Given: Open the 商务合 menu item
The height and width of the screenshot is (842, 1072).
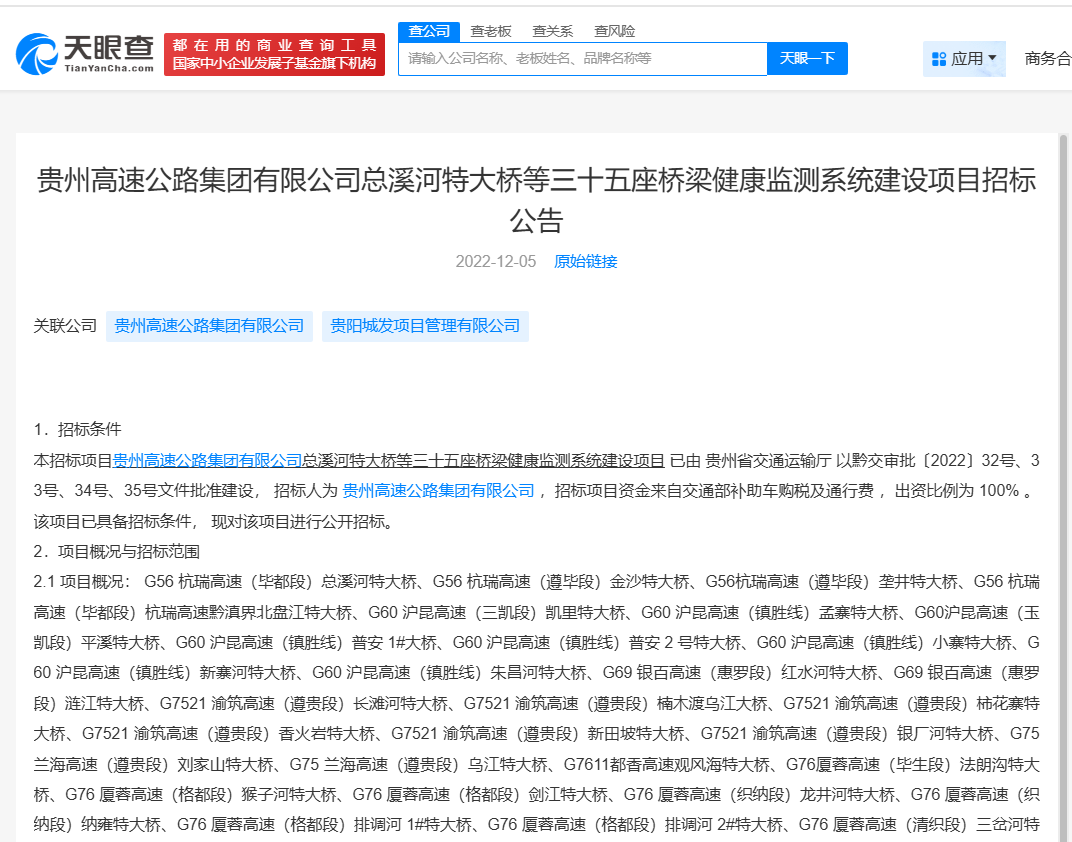Looking at the screenshot, I should click(x=1047, y=59).
